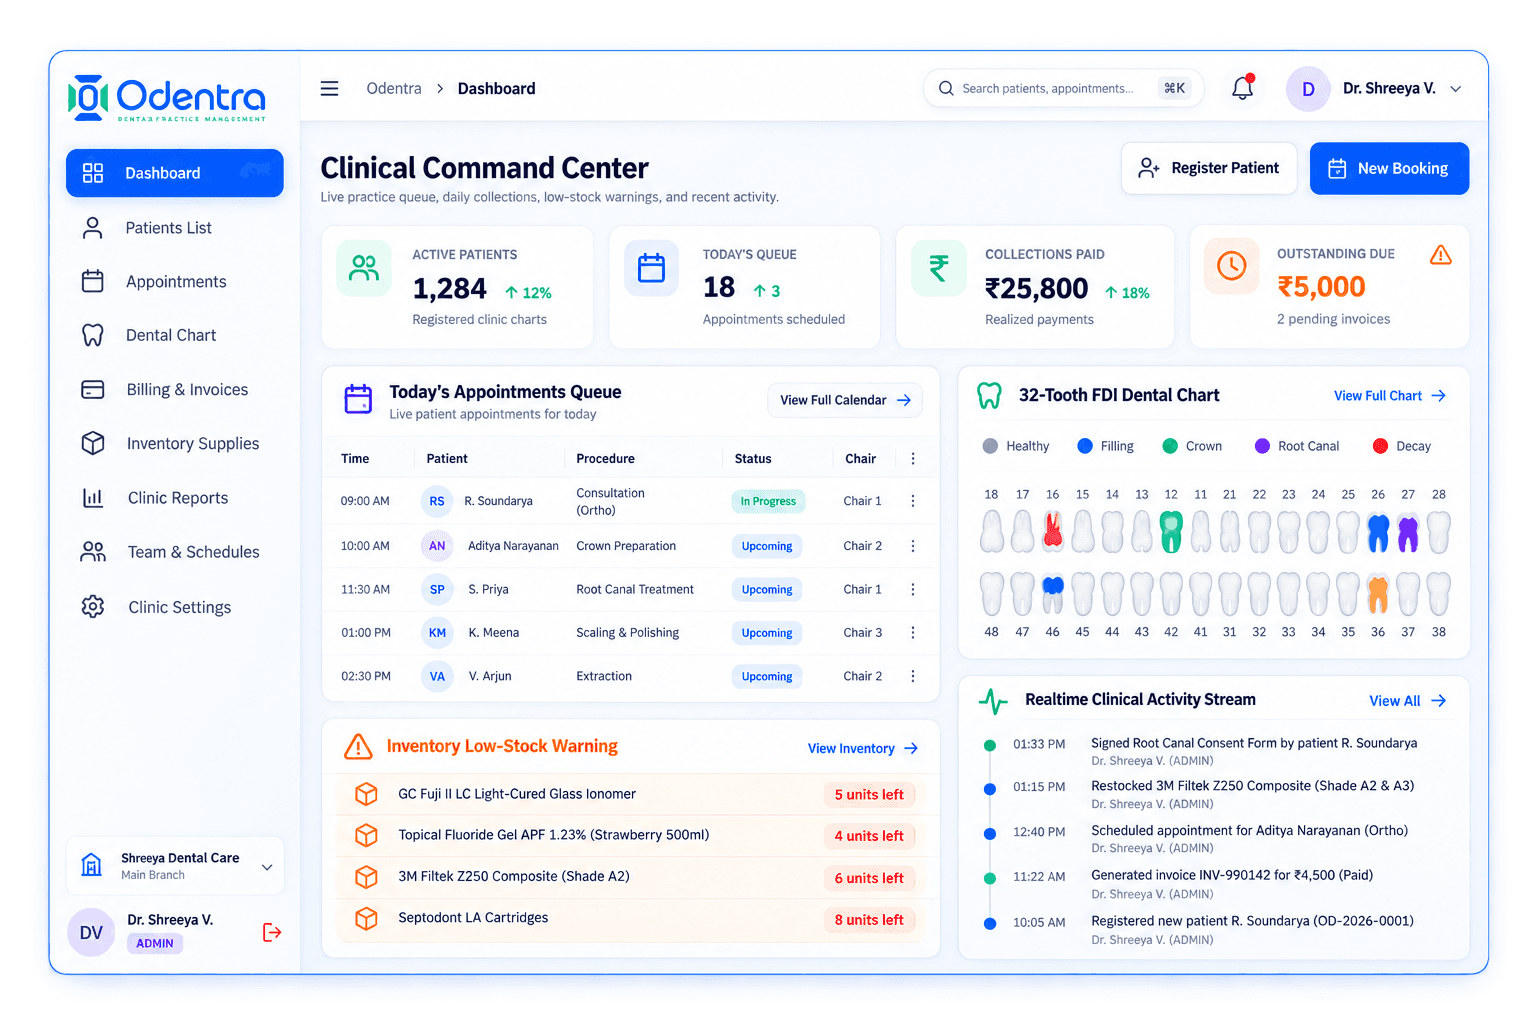
Task: Click the In Progress status badge
Action: [768, 501]
